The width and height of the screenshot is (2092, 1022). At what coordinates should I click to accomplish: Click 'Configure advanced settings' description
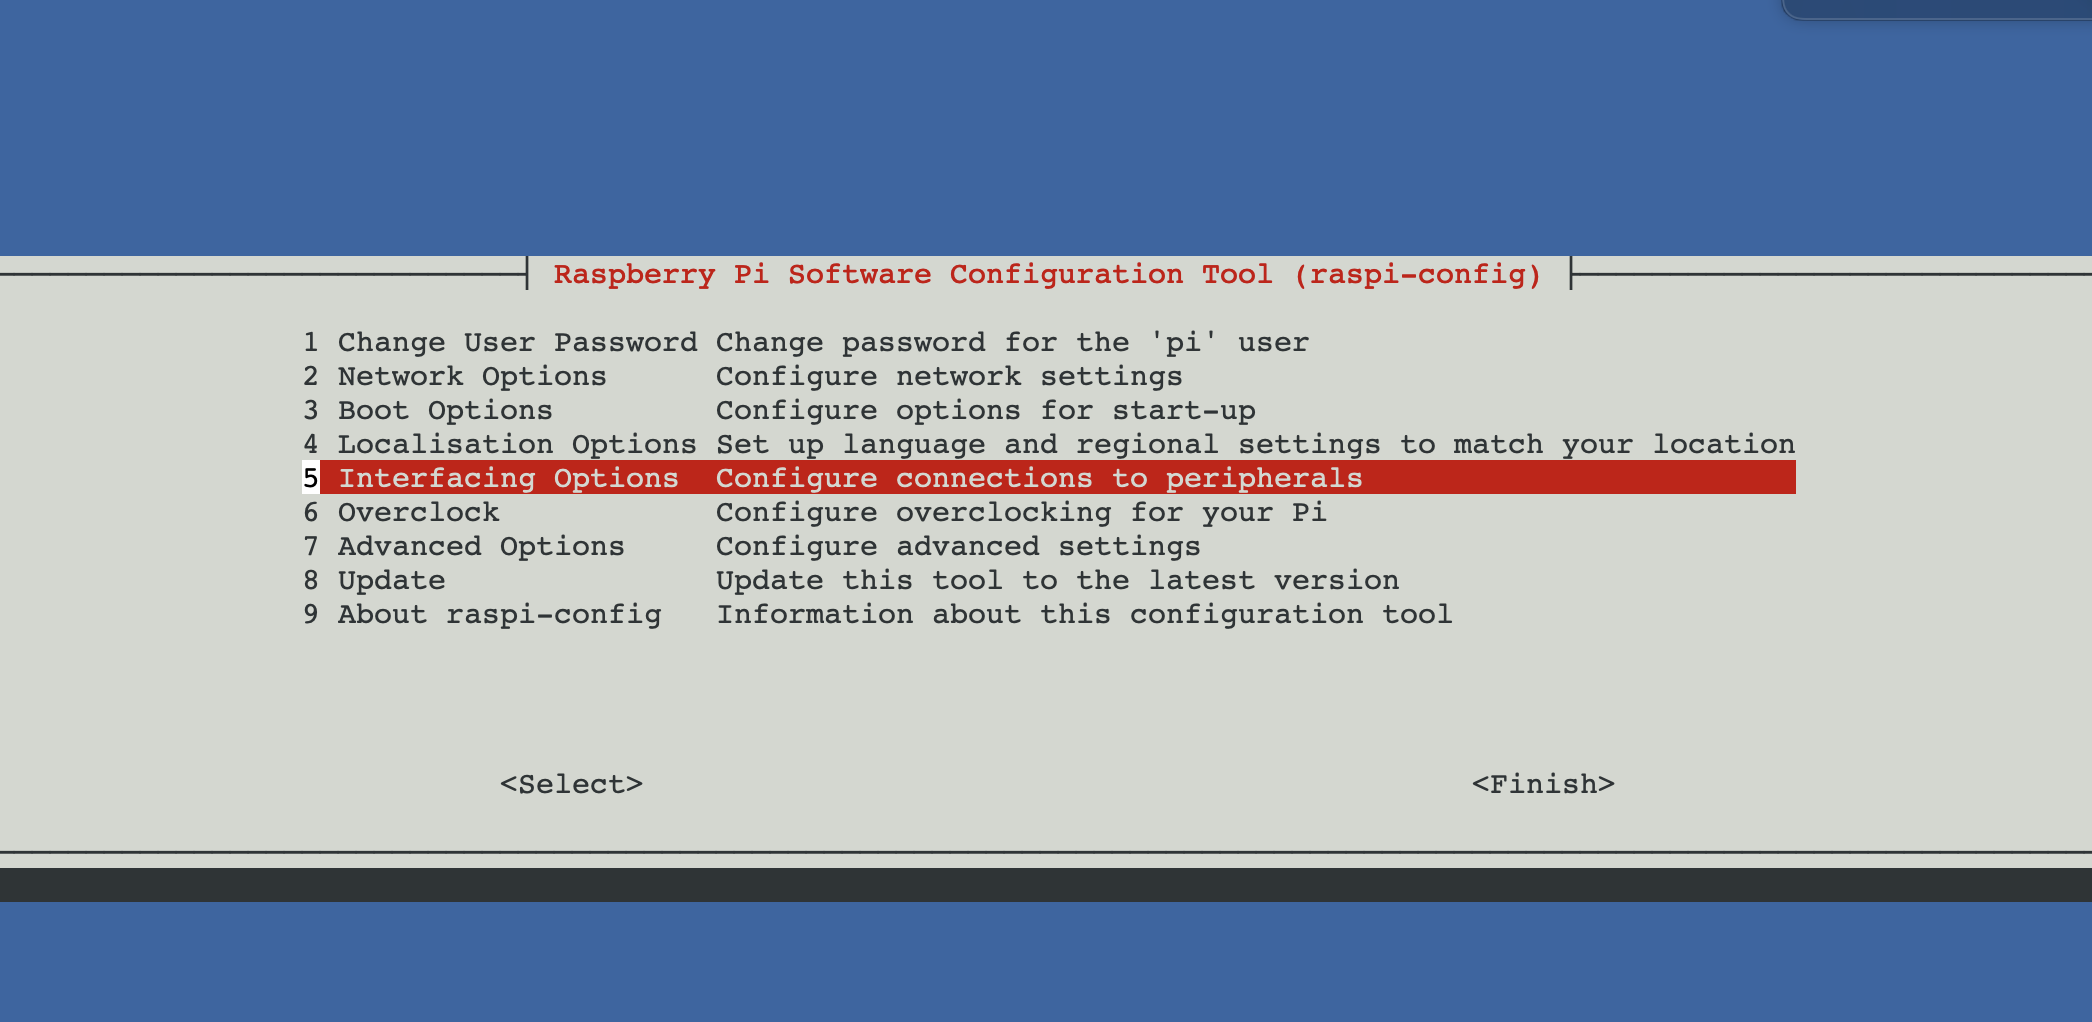[958, 547]
